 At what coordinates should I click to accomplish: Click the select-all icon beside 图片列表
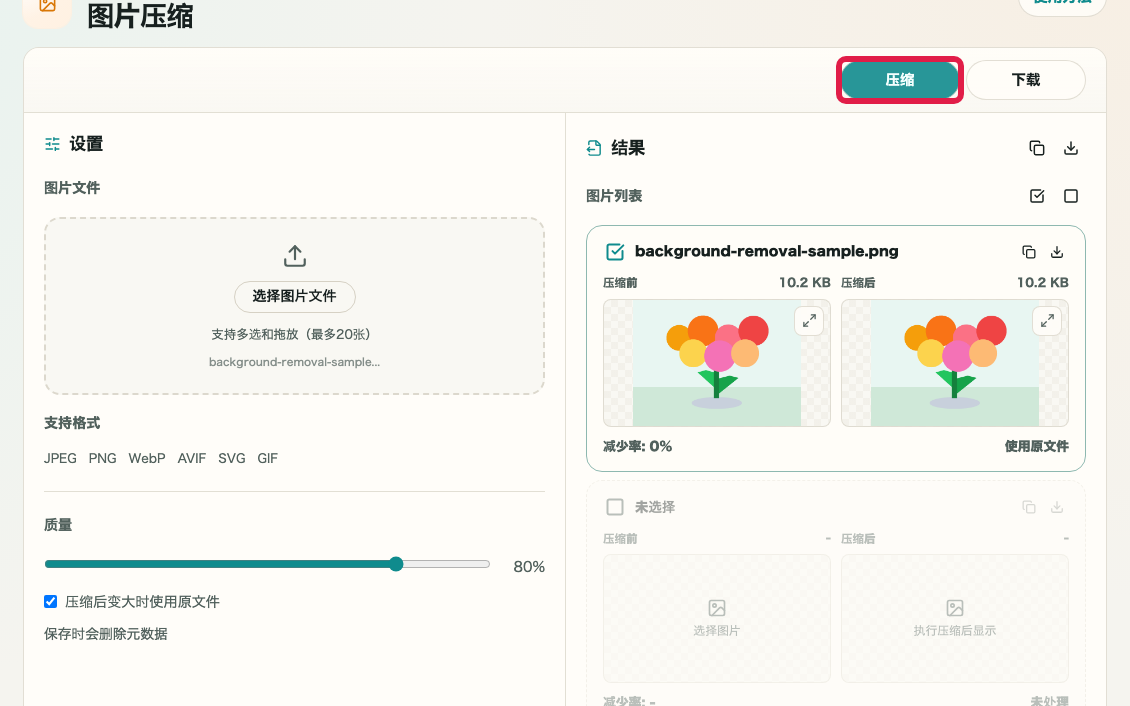pyautogui.click(x=1036, y=196)
